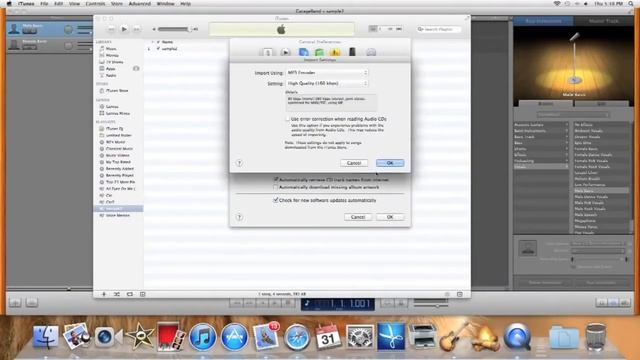Image resolution: width=640 pixels, height=360 pixels.
Task: Click OK in Import Settings dialog
Action: (x=390, y=163)
